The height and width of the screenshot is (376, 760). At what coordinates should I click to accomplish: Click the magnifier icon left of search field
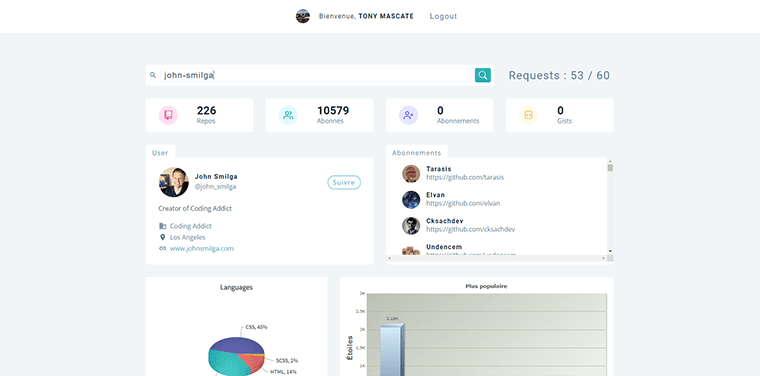coord(153,75)
